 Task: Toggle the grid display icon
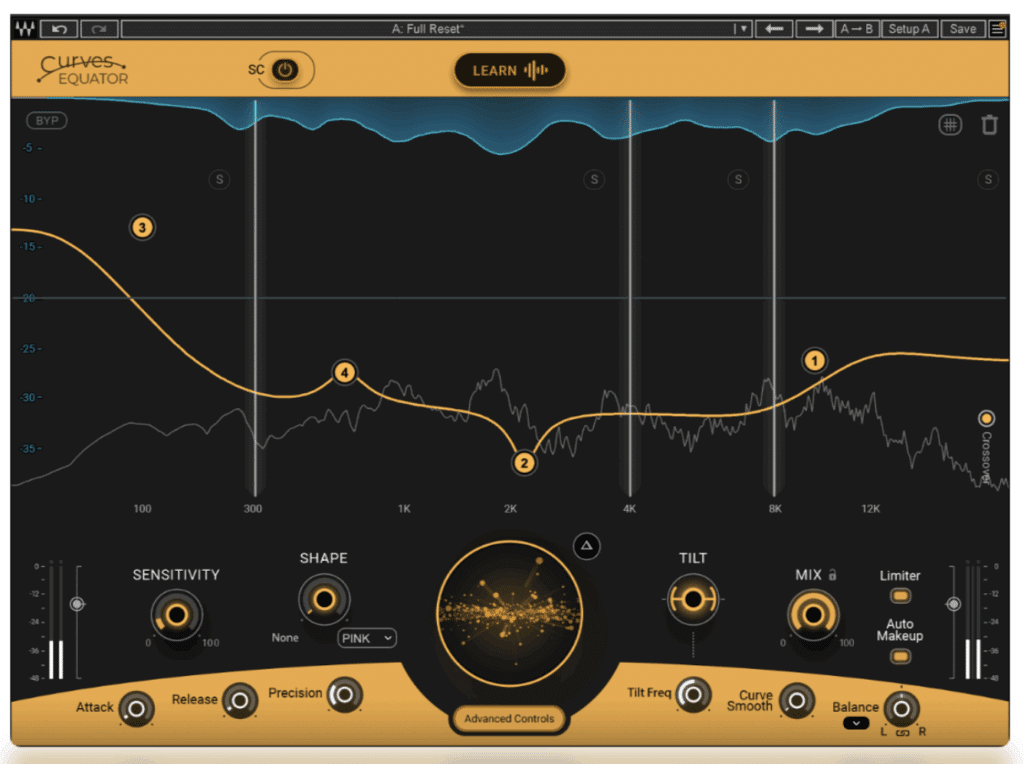pos(950,125)
